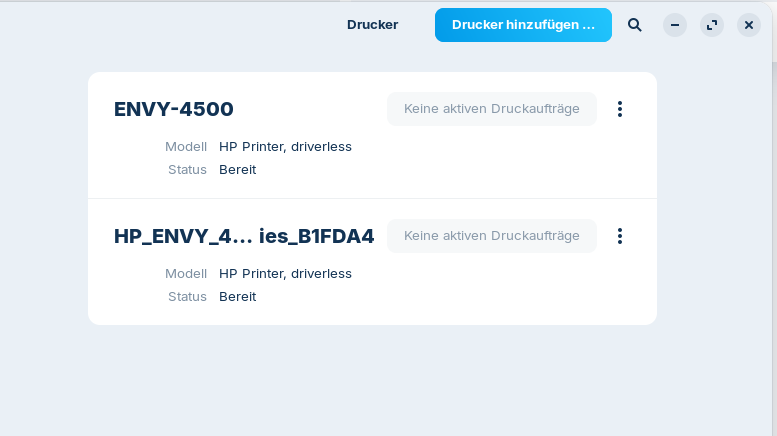The width and height of the screenshot is (777, 436).
Task: Click the Modell label under ENVY-4500
Action: click(x=186, y=147)
